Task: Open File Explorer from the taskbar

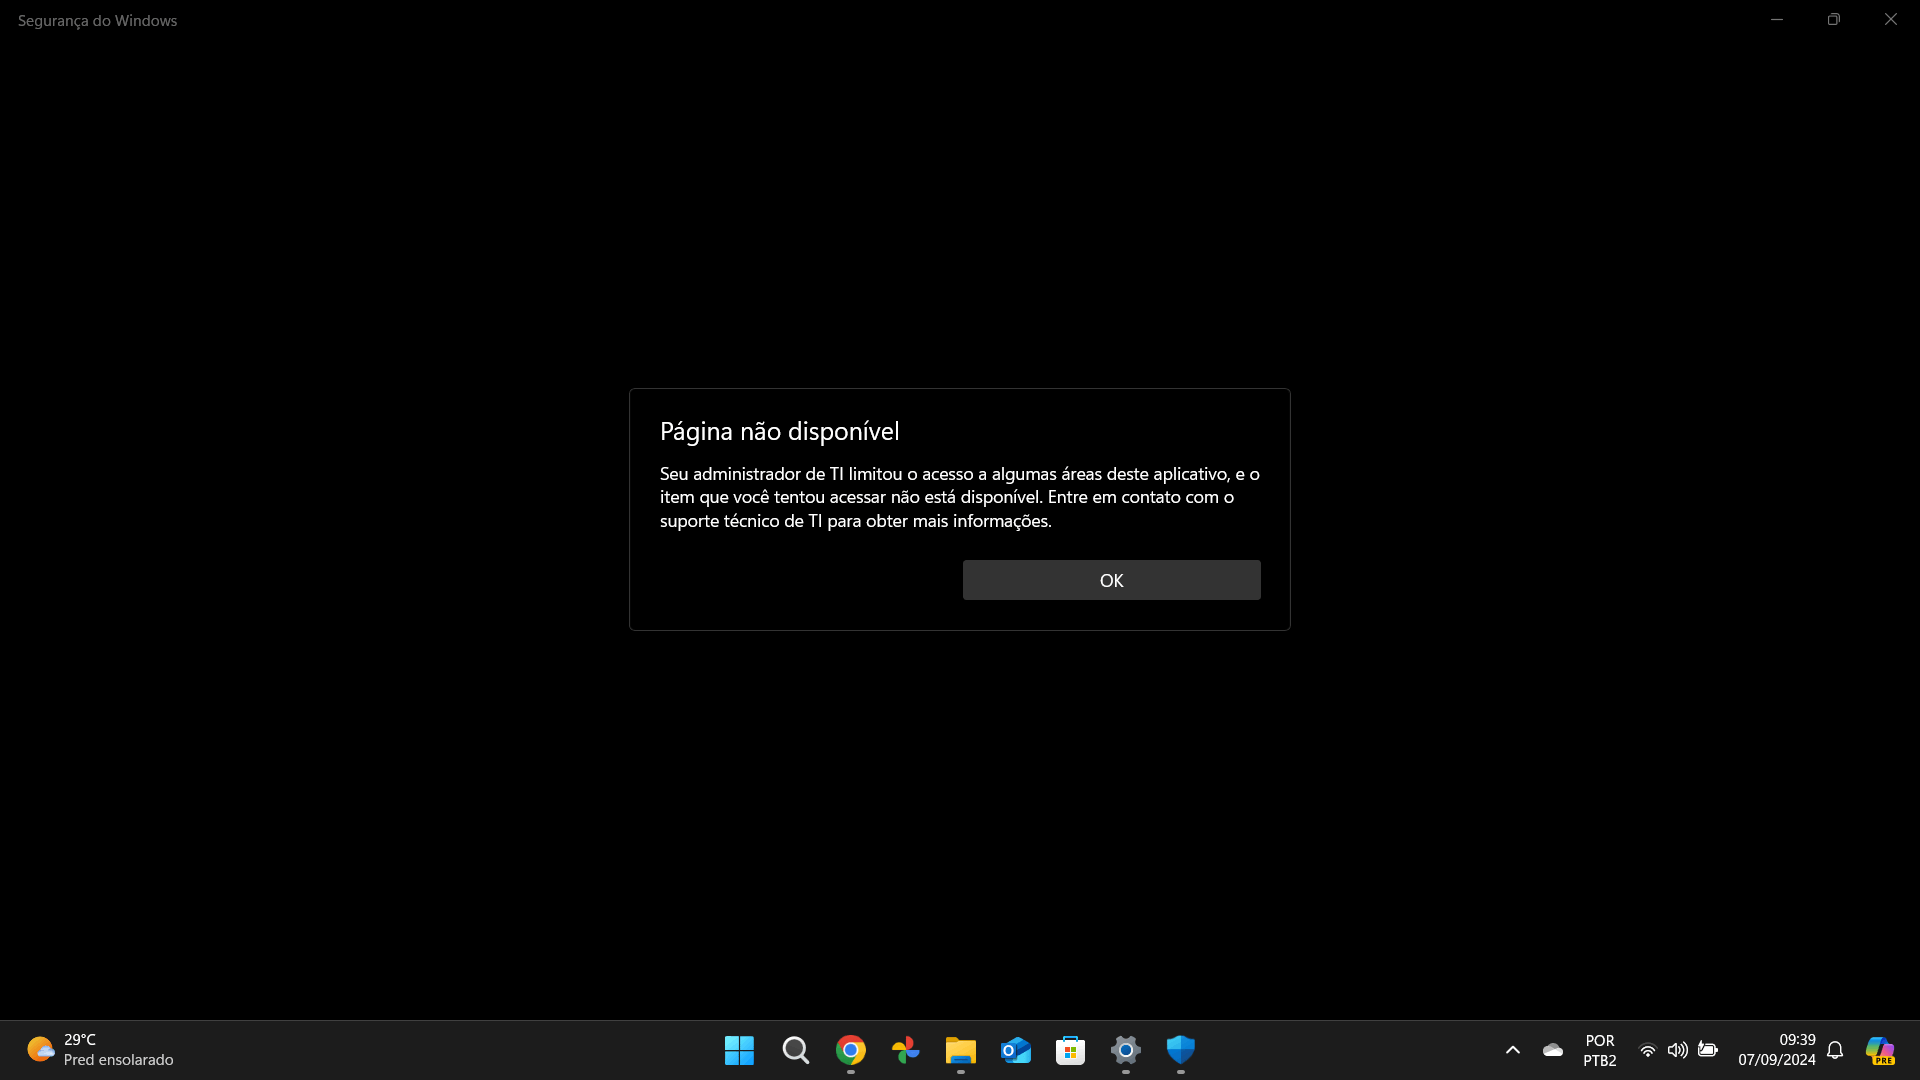Action: [961, 1050]
